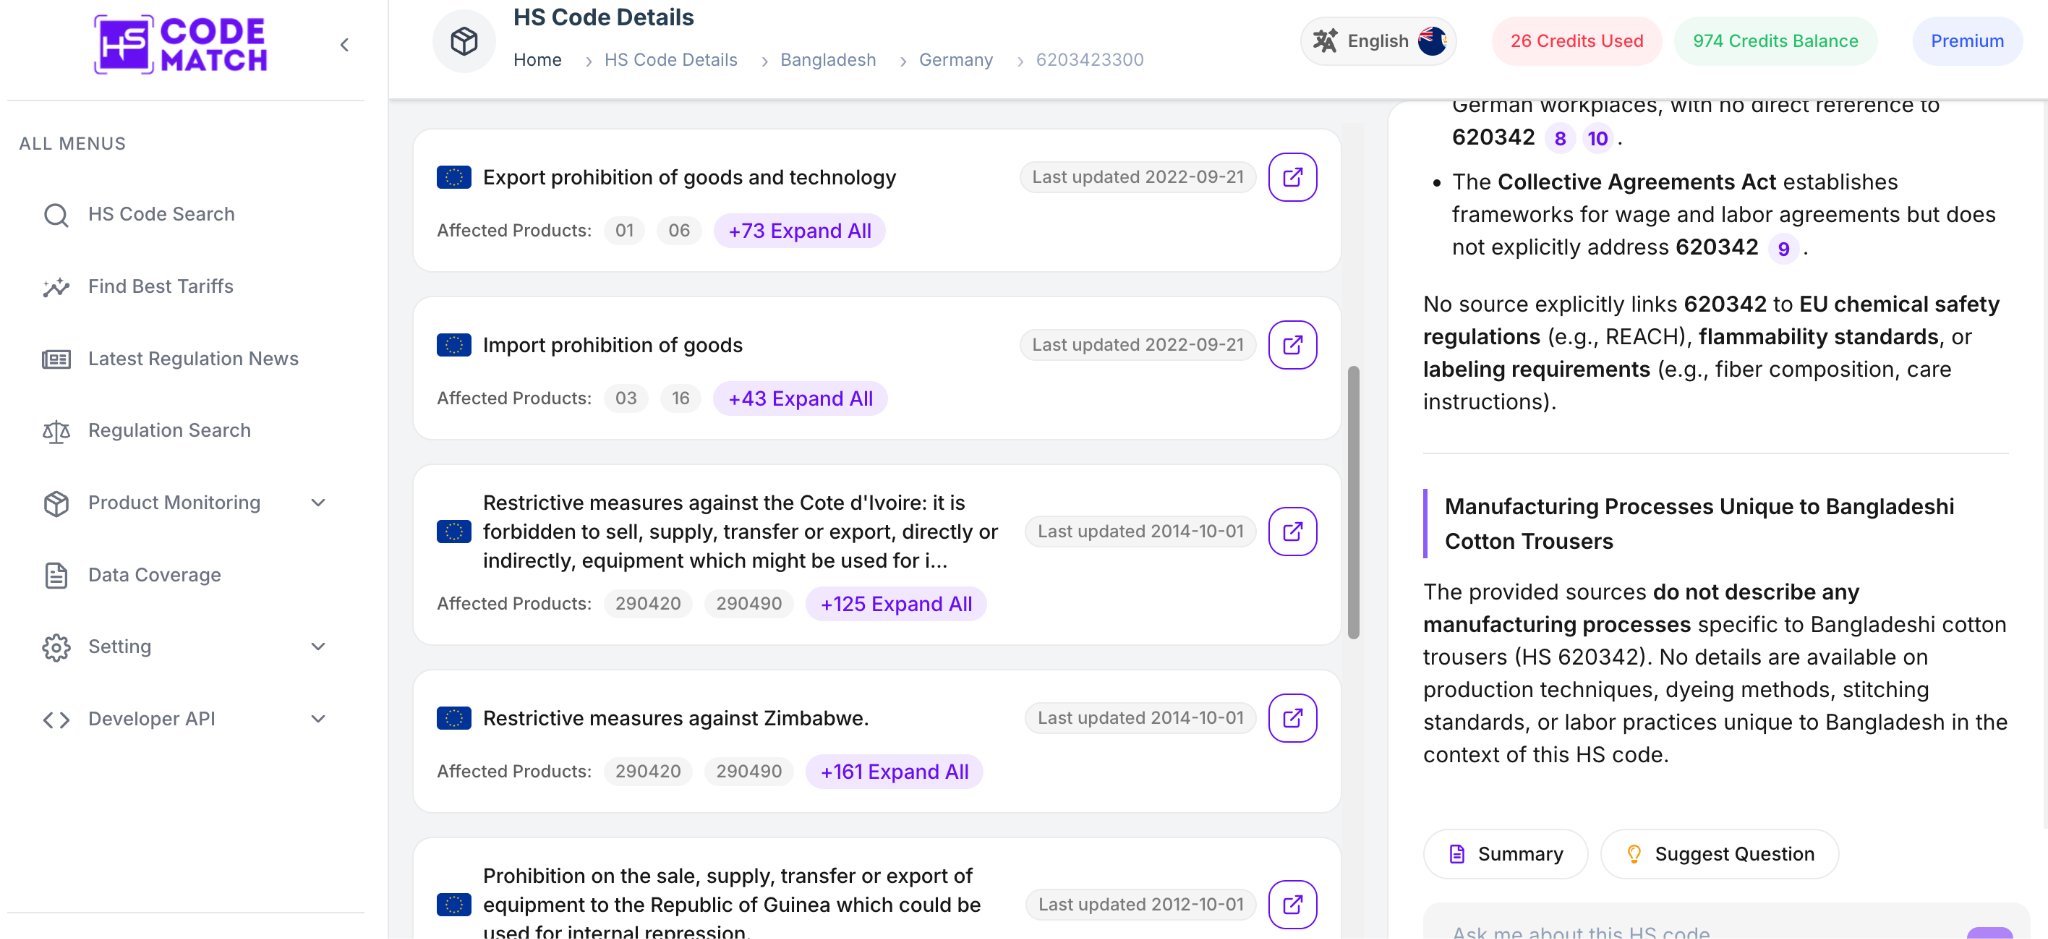Click the regulations list scrollbar
This screenshot has height=939, width=2048.
[1353, 502]
